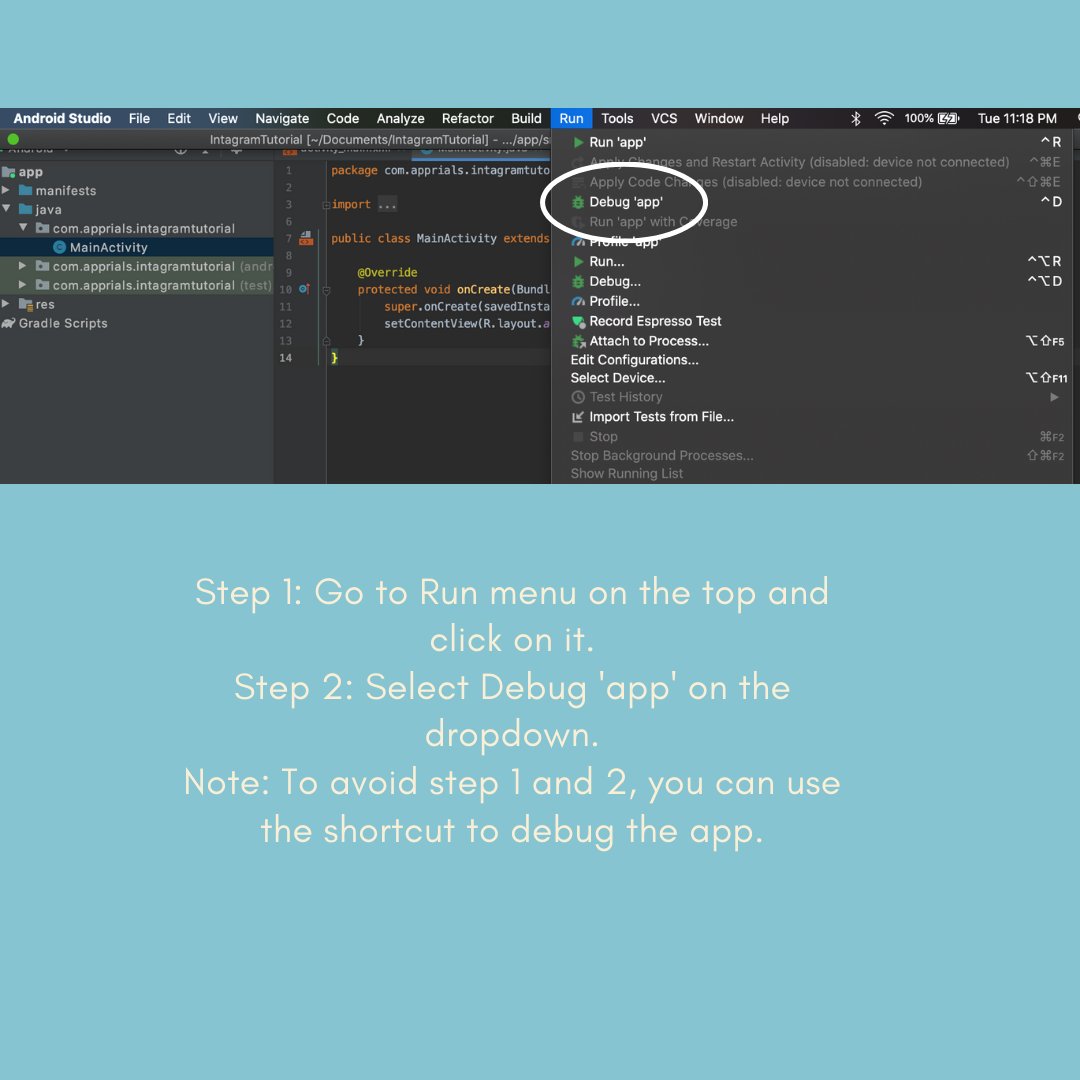Viewport: 1080px width, 1080px height.
Task: Click the green Run 'app' play icon
Action: (579, 143)
